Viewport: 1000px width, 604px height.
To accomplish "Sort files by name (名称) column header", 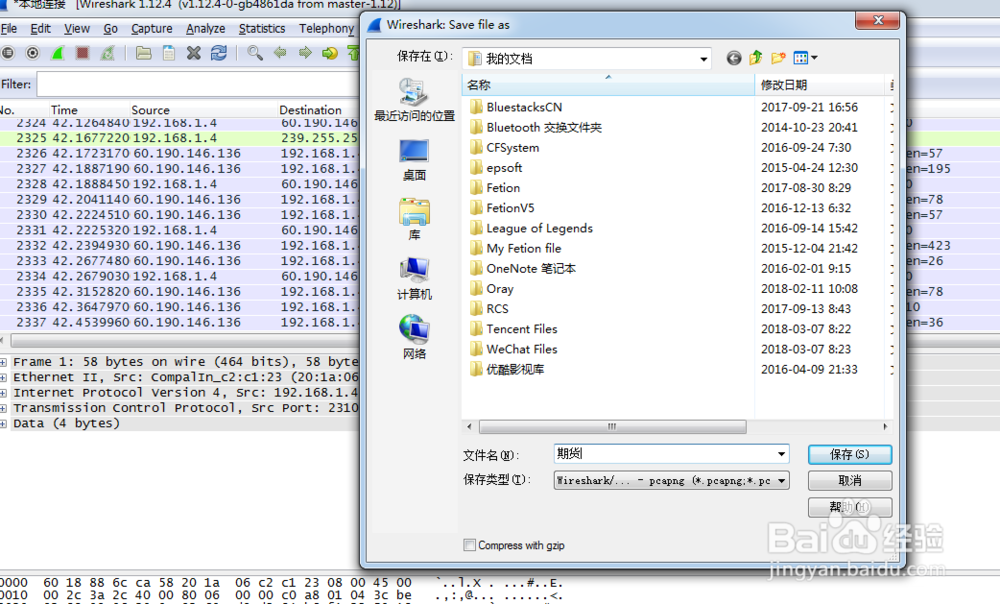I will coord(608,85).
